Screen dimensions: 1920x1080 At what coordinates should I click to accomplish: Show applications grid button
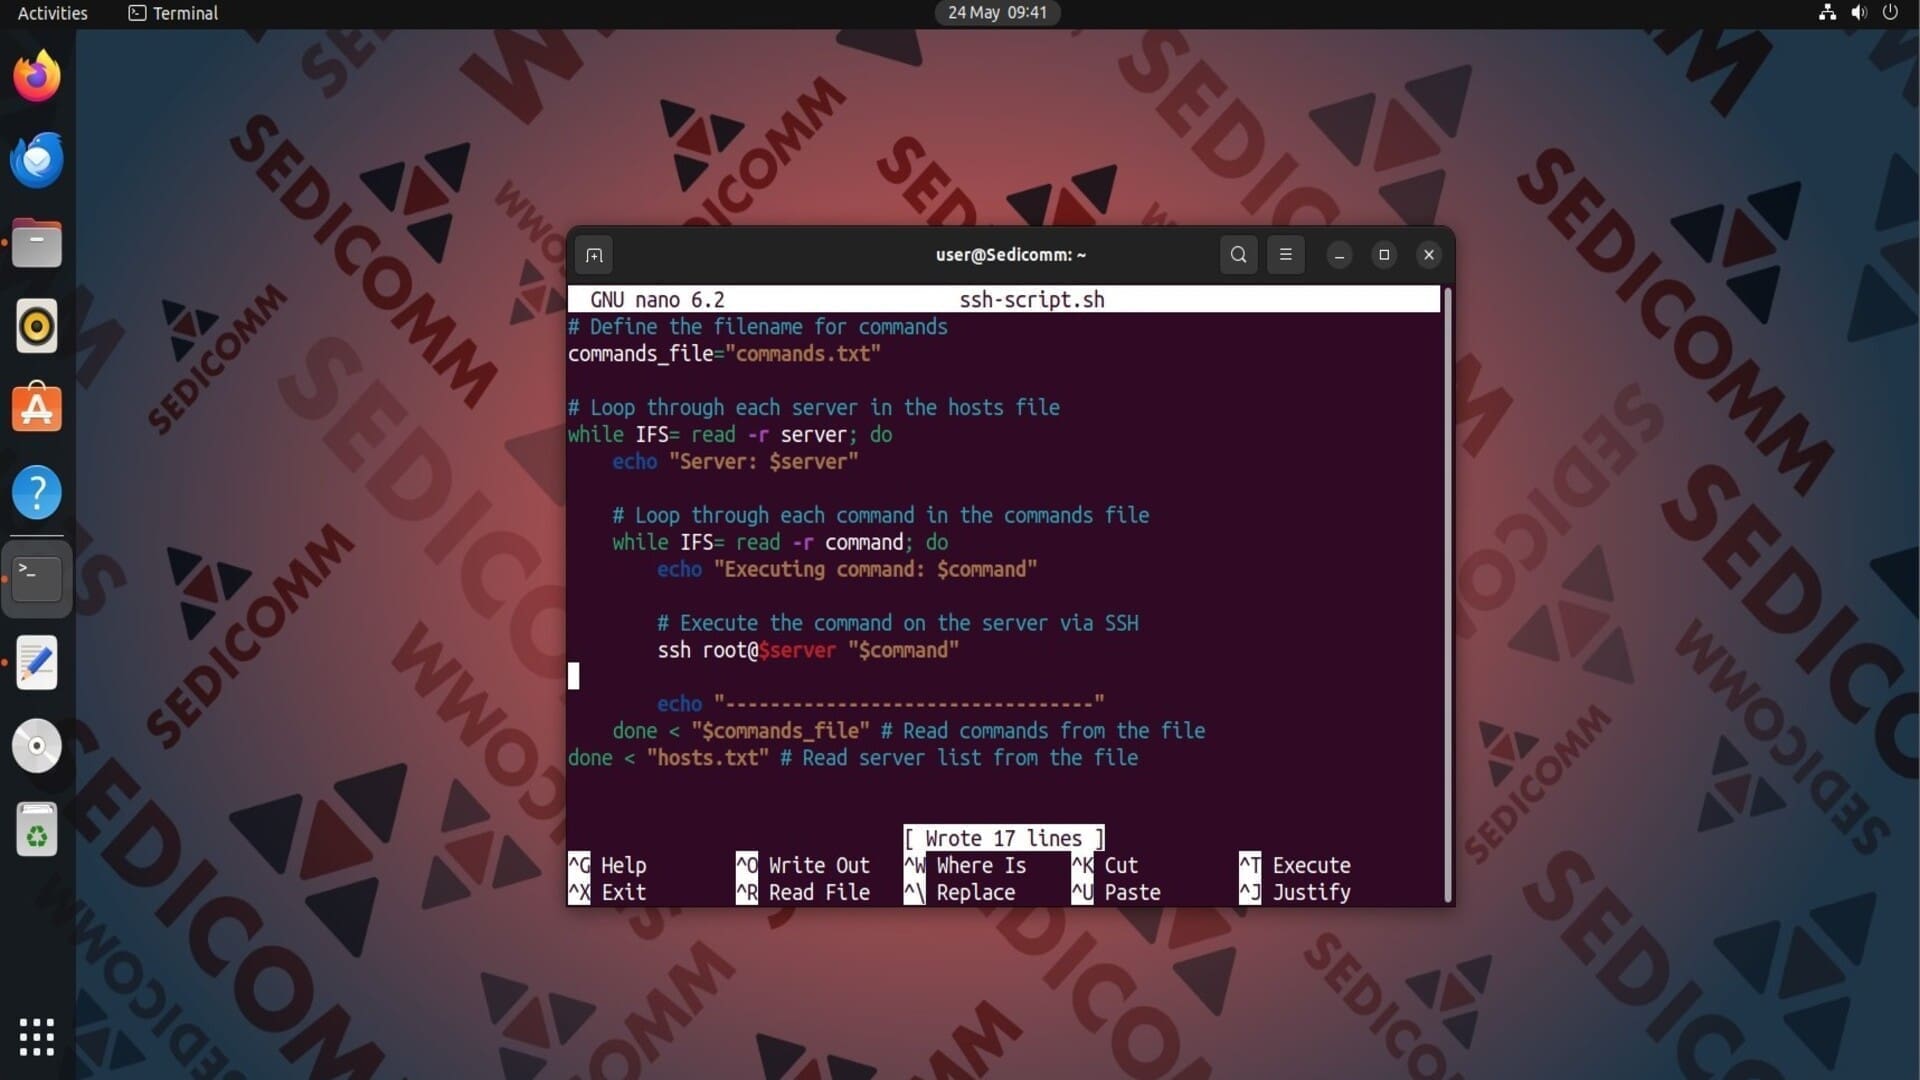[37, 1037]
